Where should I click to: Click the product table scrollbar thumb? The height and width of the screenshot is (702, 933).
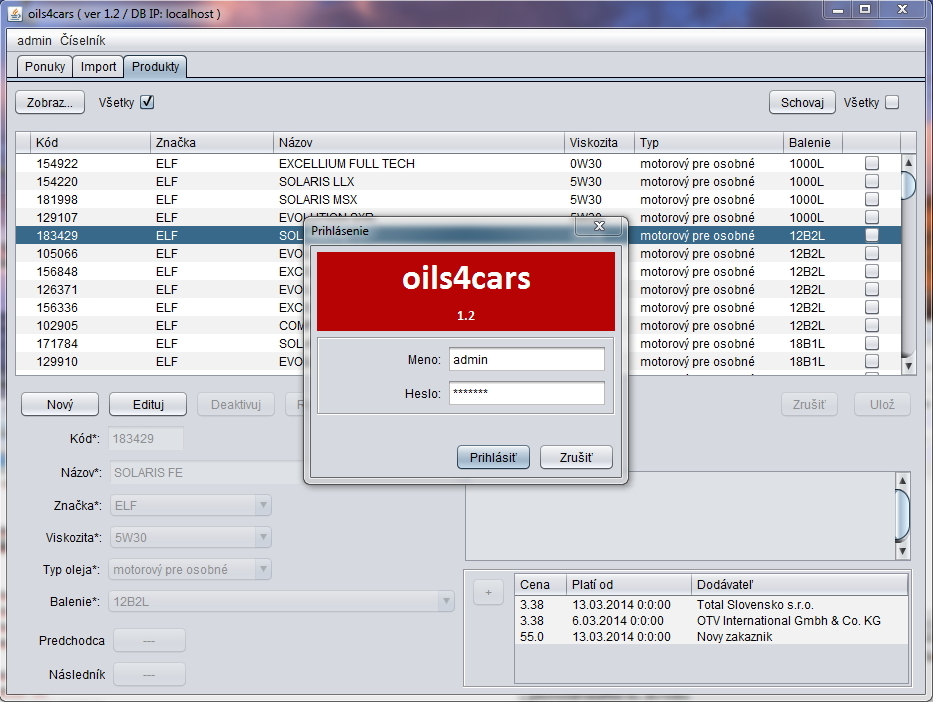tap(908, 185)
